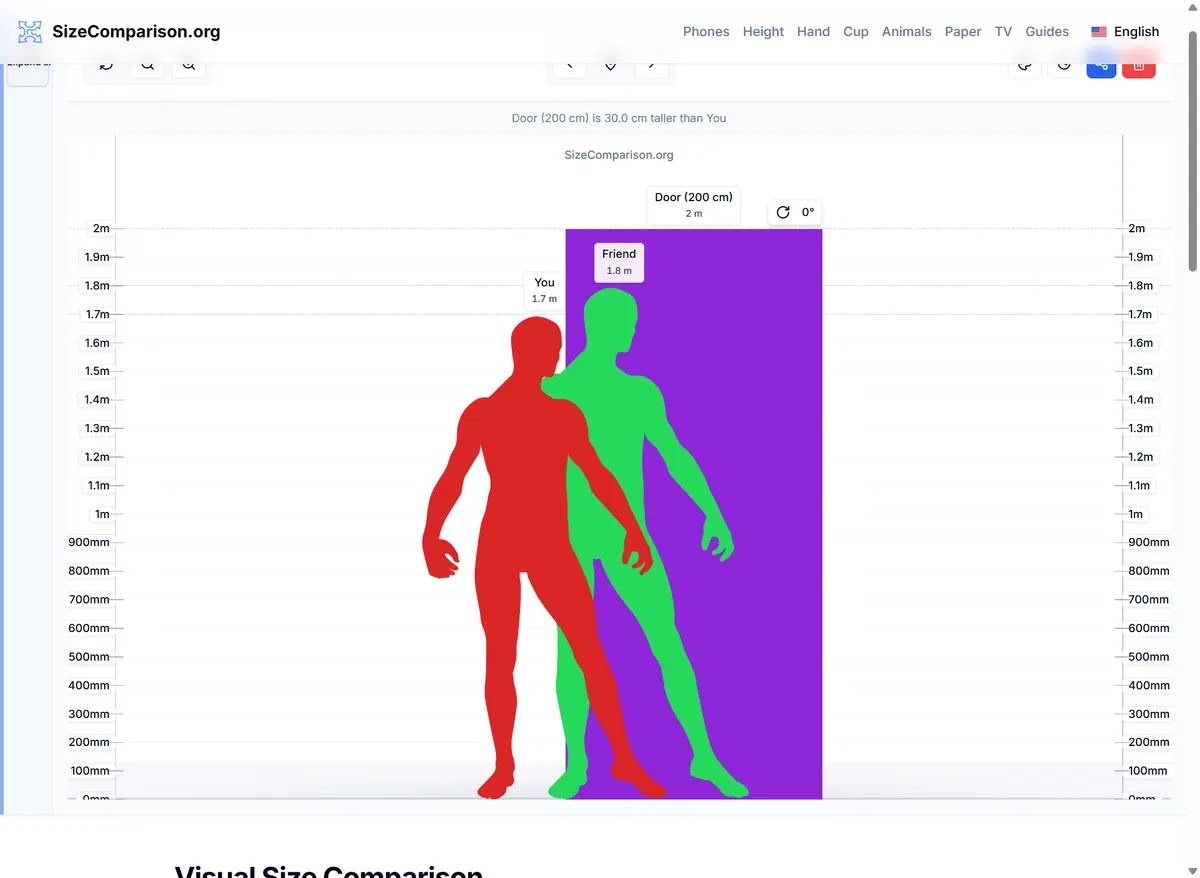Open the Hand menu item
Viewport: 1200px width, 878px height.
[813, 32]
